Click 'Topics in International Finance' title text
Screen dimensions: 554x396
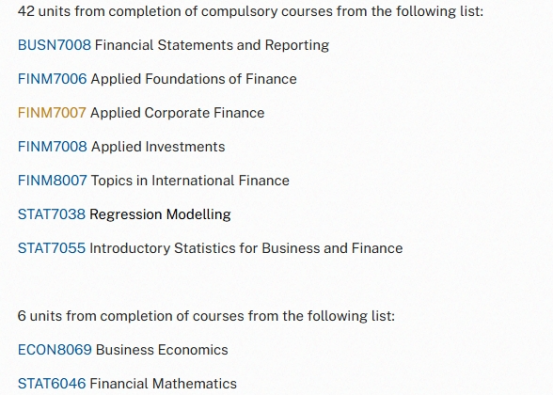click(x=190, y=181)
